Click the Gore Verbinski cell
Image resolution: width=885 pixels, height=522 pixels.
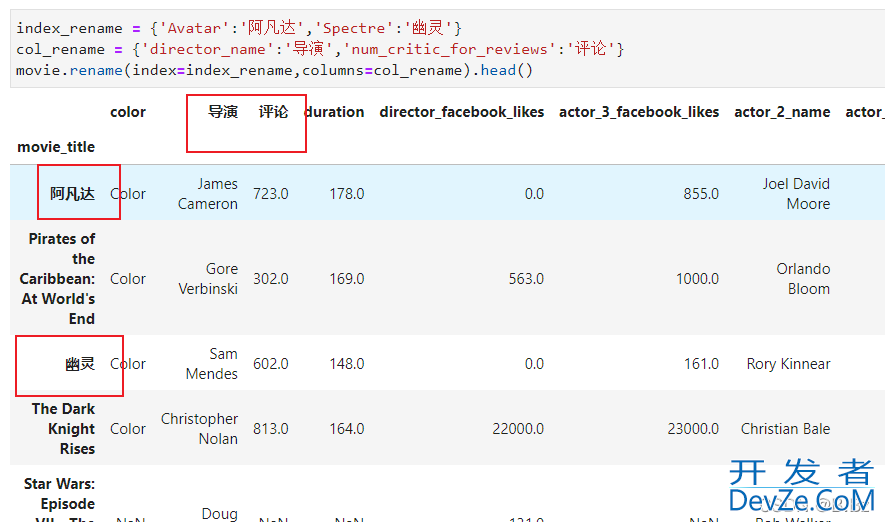point(208,279)
